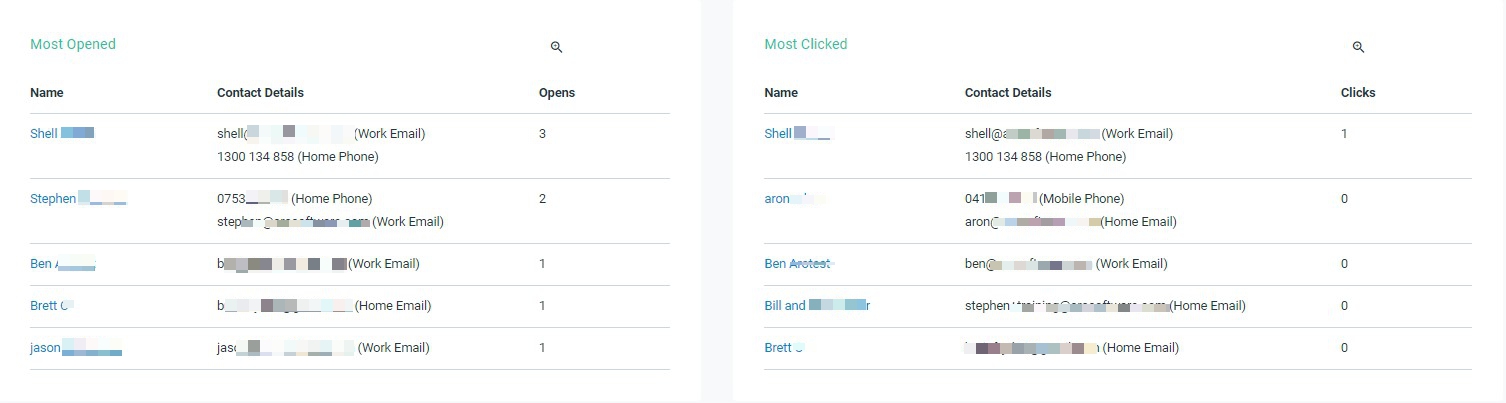Click the Most Clicked panel title

(x=806, y=44)
